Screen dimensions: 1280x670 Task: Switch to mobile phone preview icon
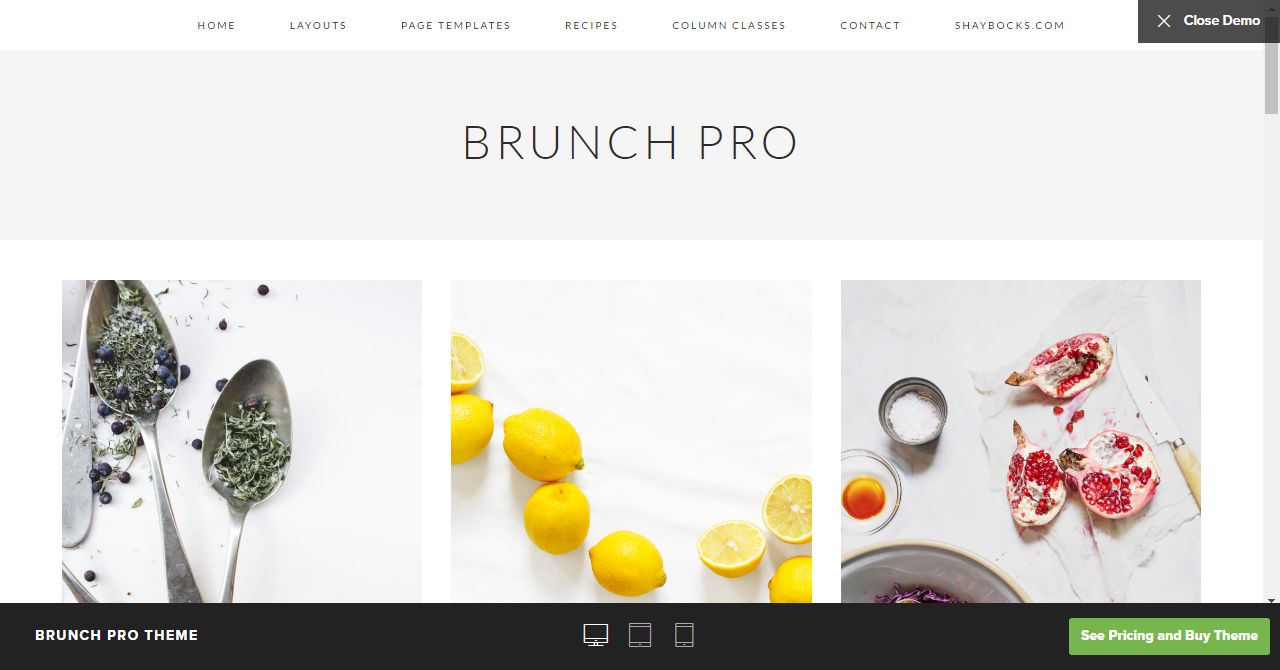pos(684,635)
